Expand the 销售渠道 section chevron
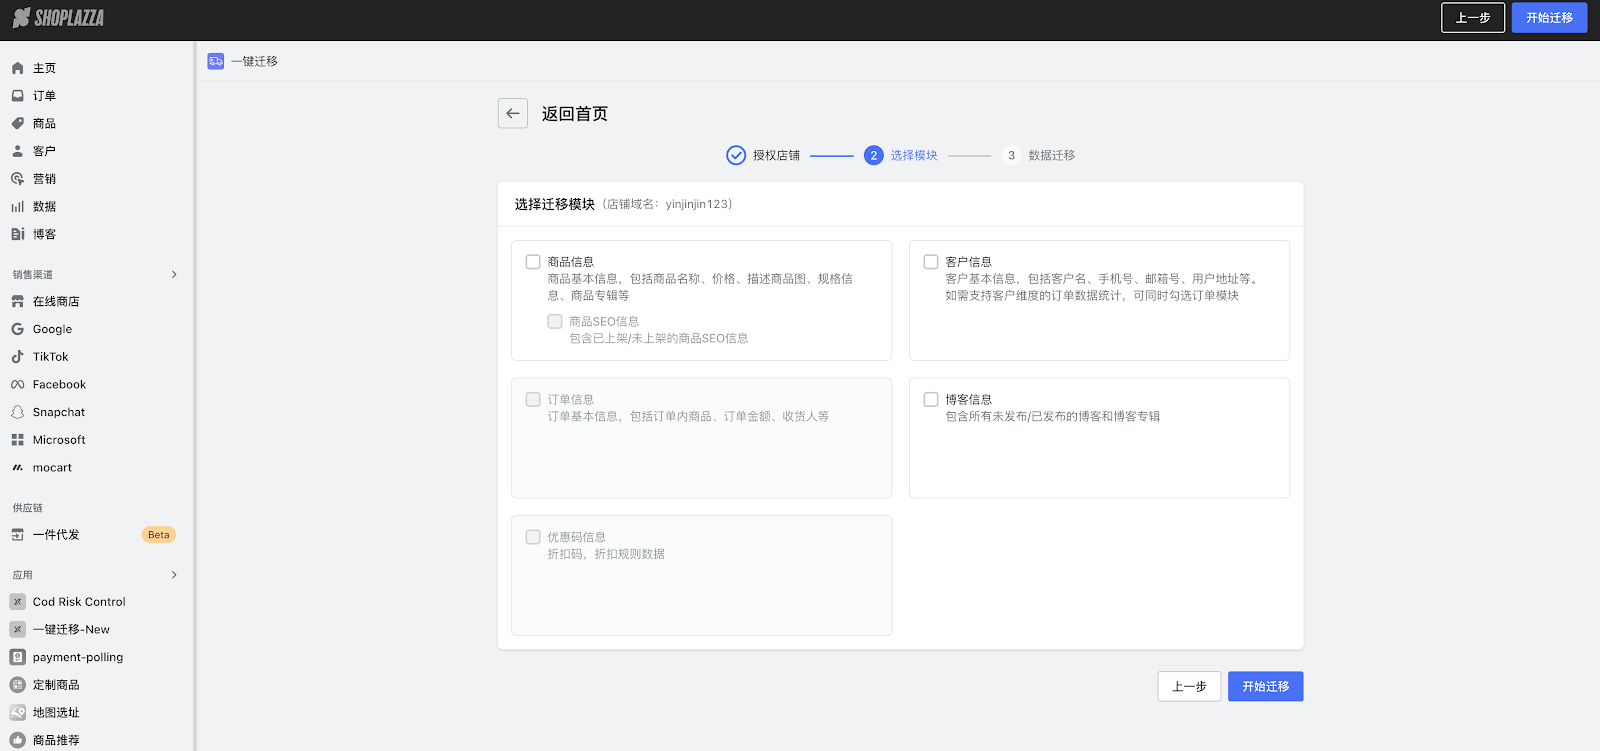The image size is (1600, 751). pos(174,274)
